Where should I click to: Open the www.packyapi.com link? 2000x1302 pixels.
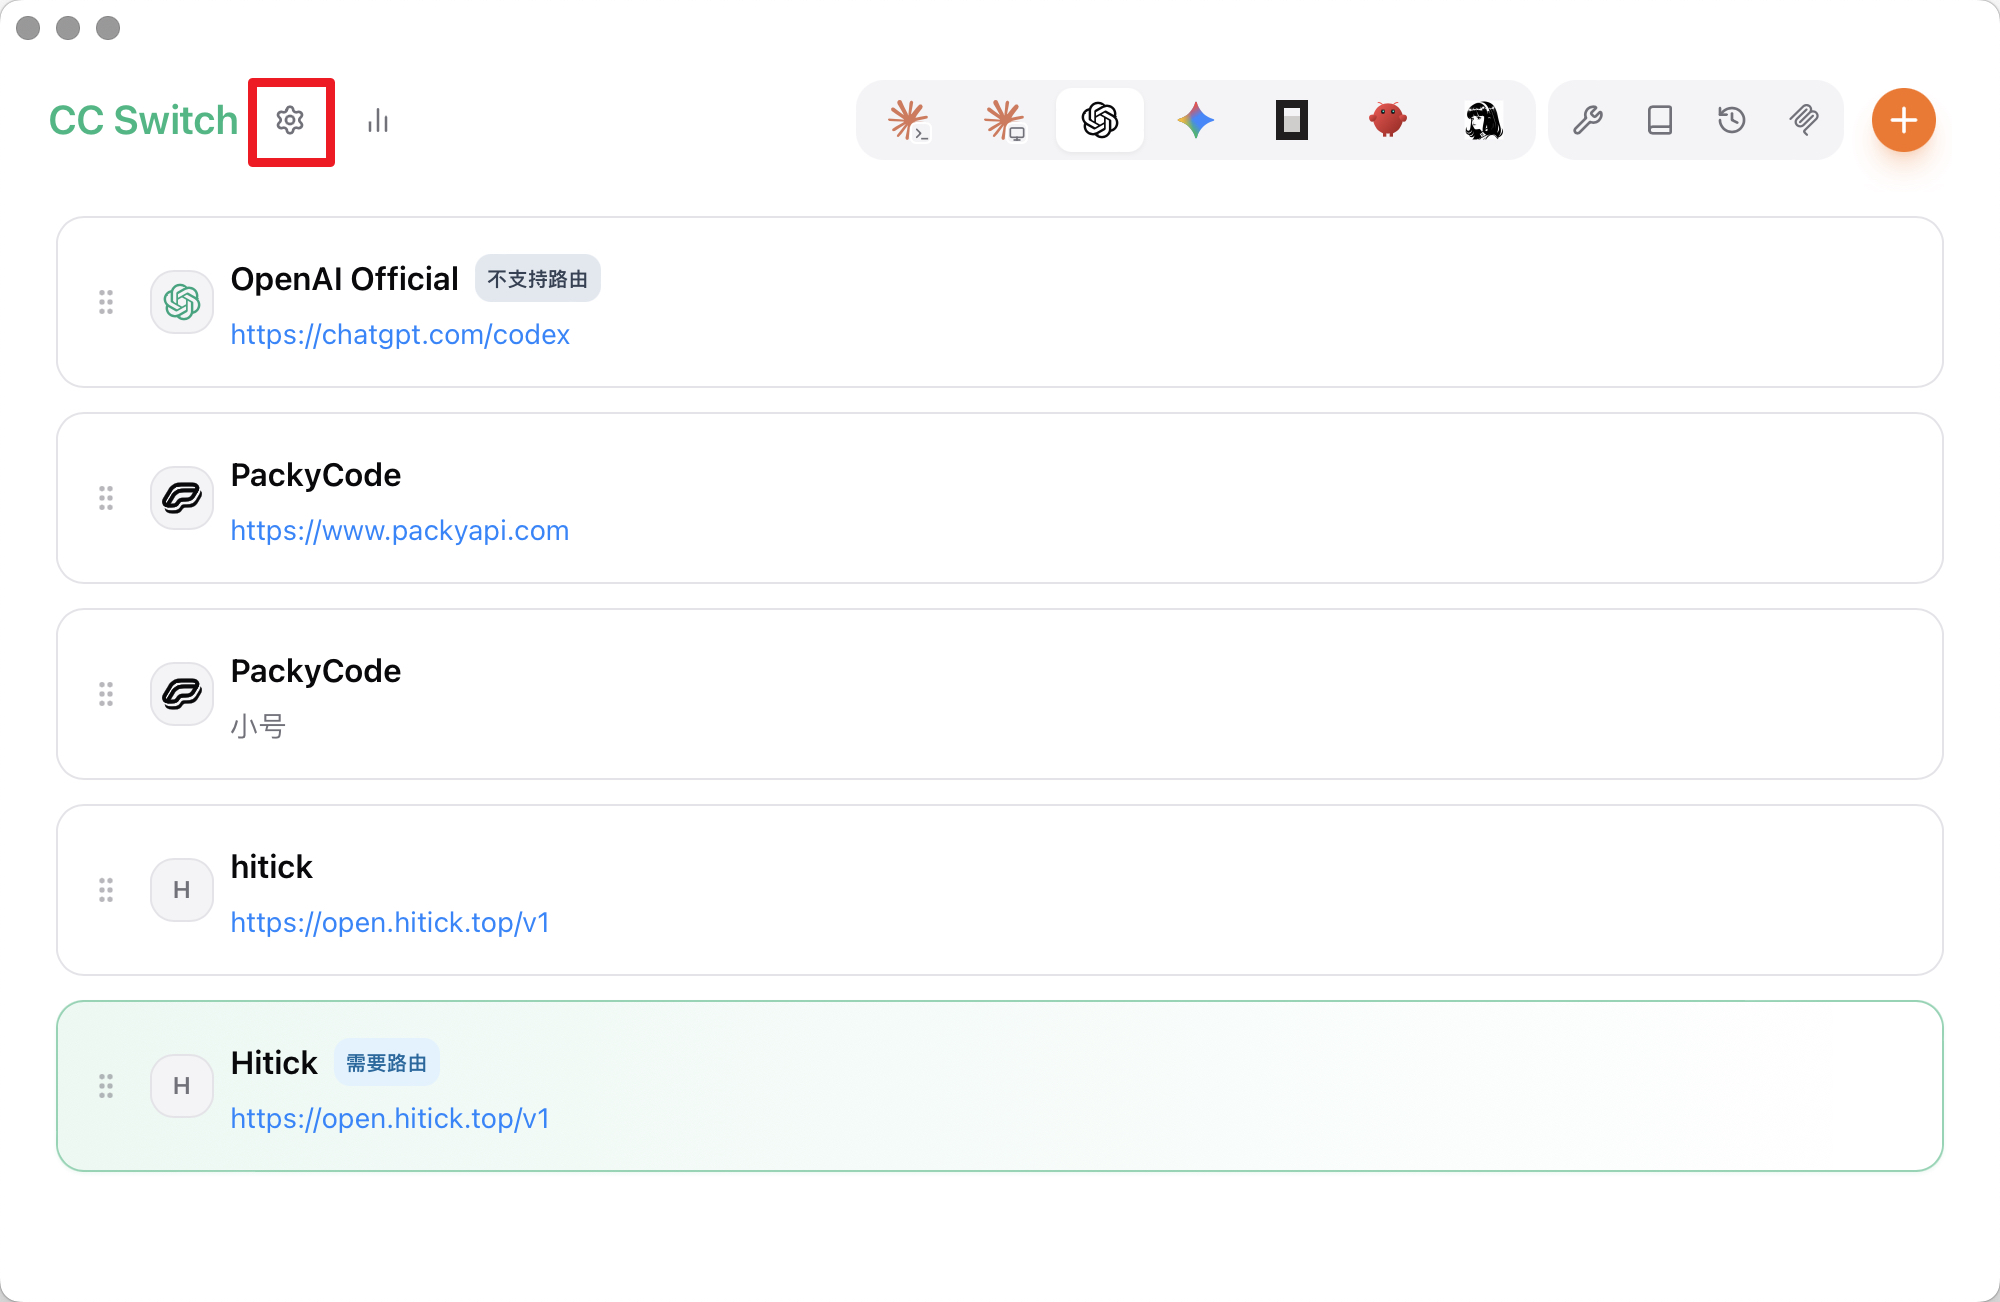[x=400, y=530]
